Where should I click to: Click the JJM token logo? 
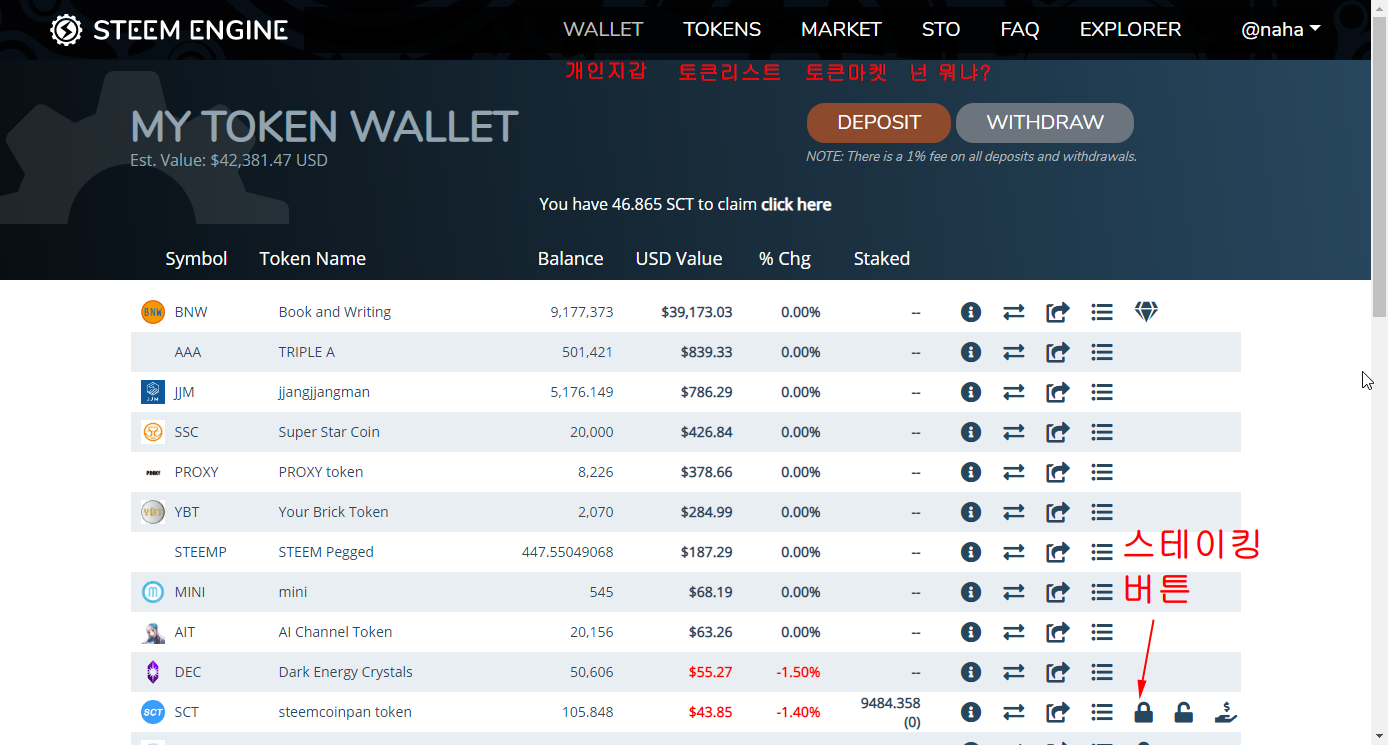click(152, 392)
